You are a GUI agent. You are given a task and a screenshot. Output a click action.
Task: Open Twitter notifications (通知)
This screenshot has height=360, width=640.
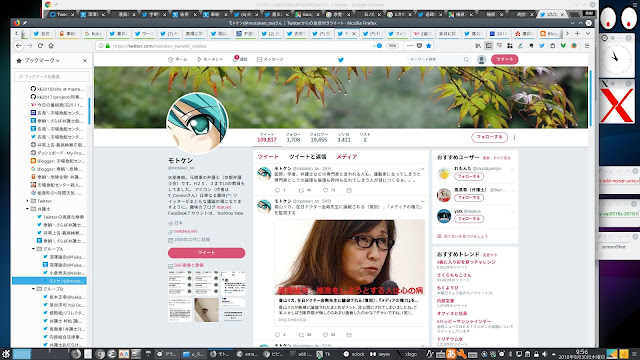(240, 60)
